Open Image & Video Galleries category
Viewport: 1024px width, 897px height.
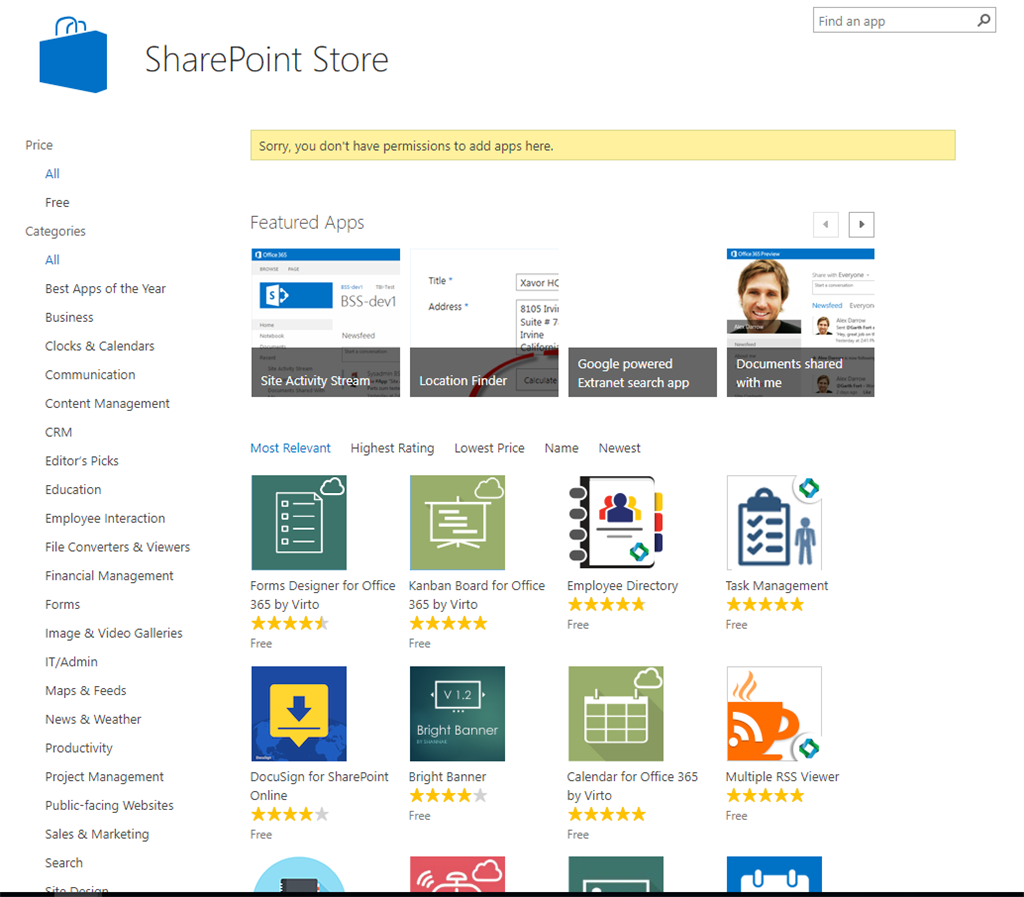point(114,633)
